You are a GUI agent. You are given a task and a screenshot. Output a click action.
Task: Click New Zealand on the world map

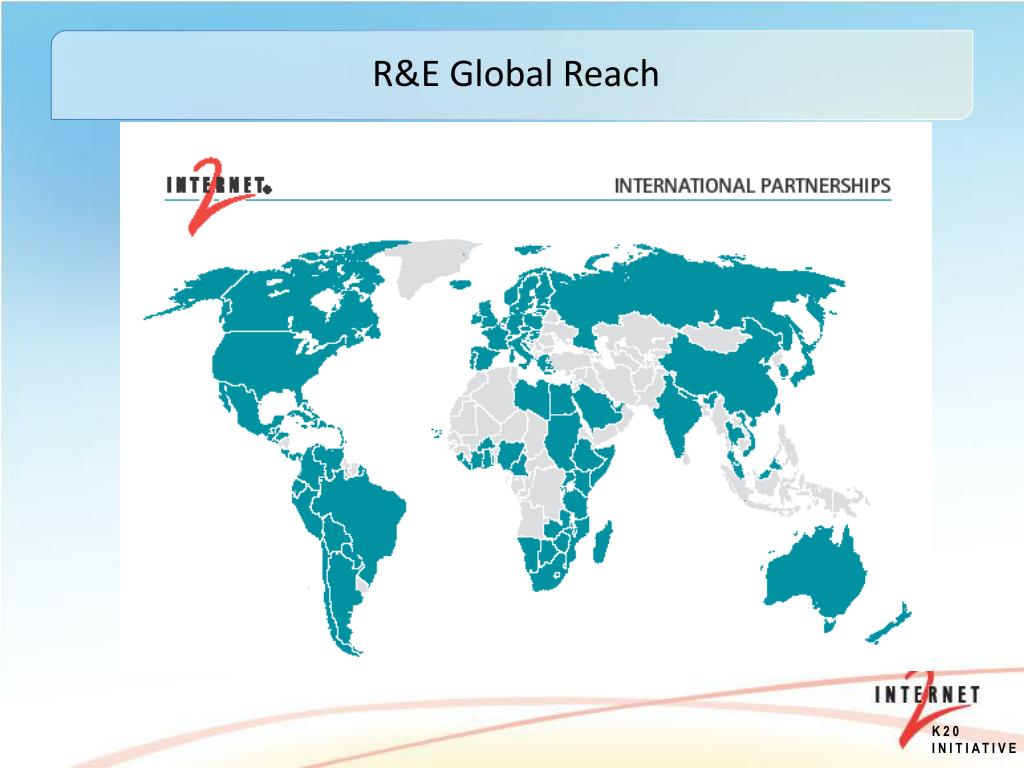point(890,624)
